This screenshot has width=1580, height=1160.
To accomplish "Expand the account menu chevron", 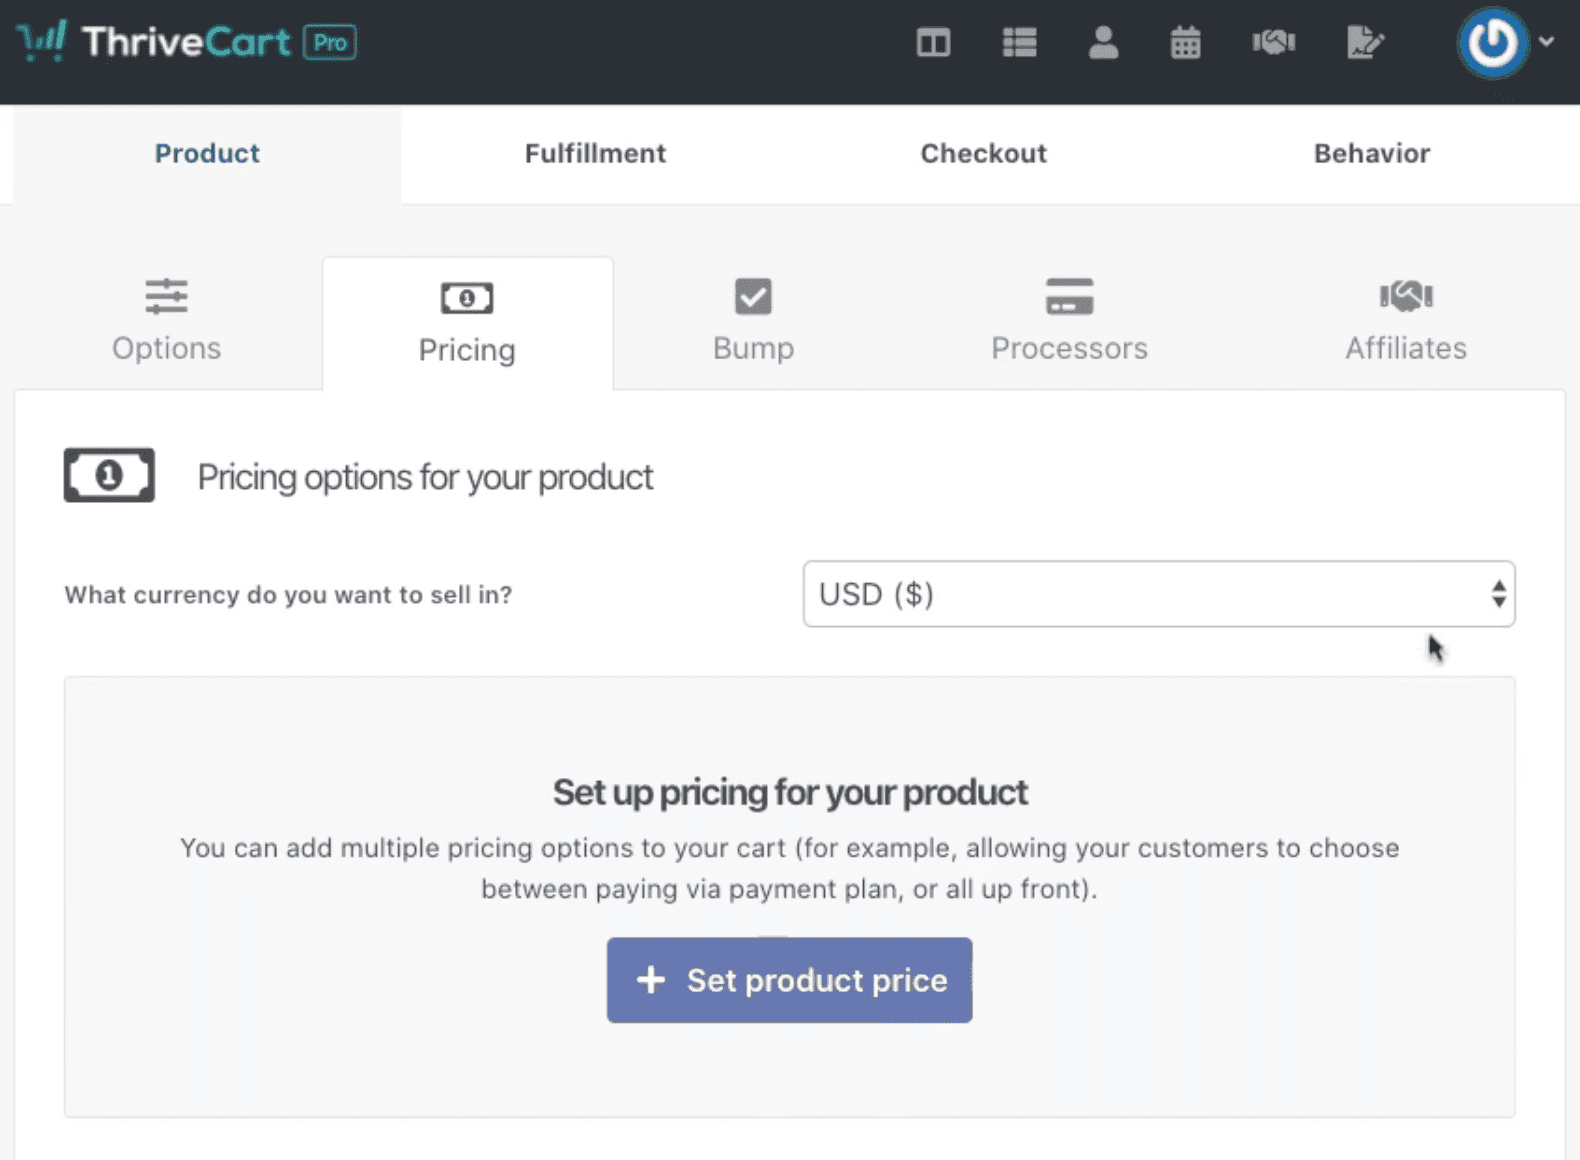I will [x=1547, y=42].
